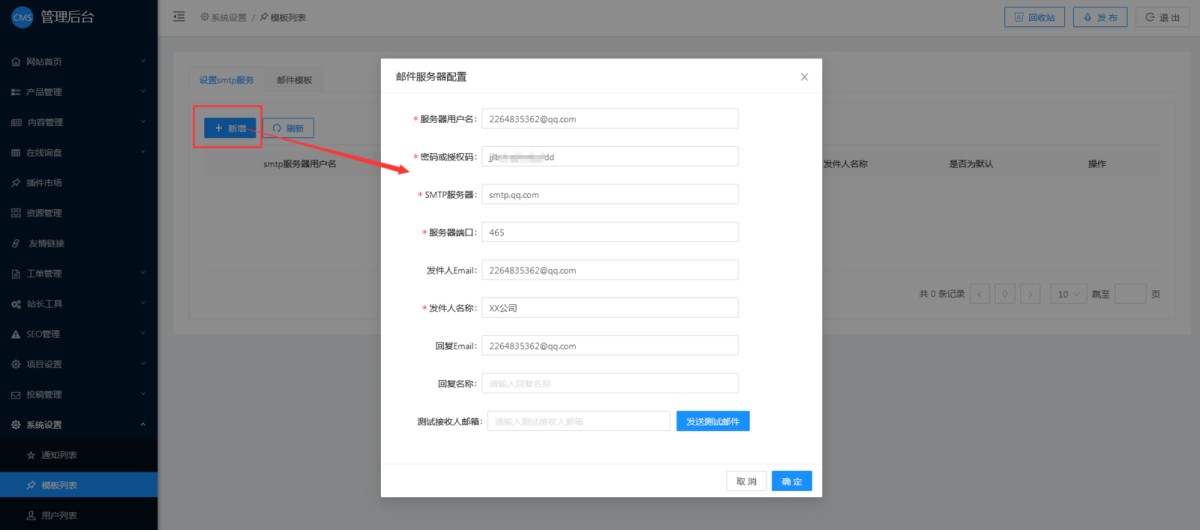
Task: Click the CMS logo badge
Action: [22, 17]
